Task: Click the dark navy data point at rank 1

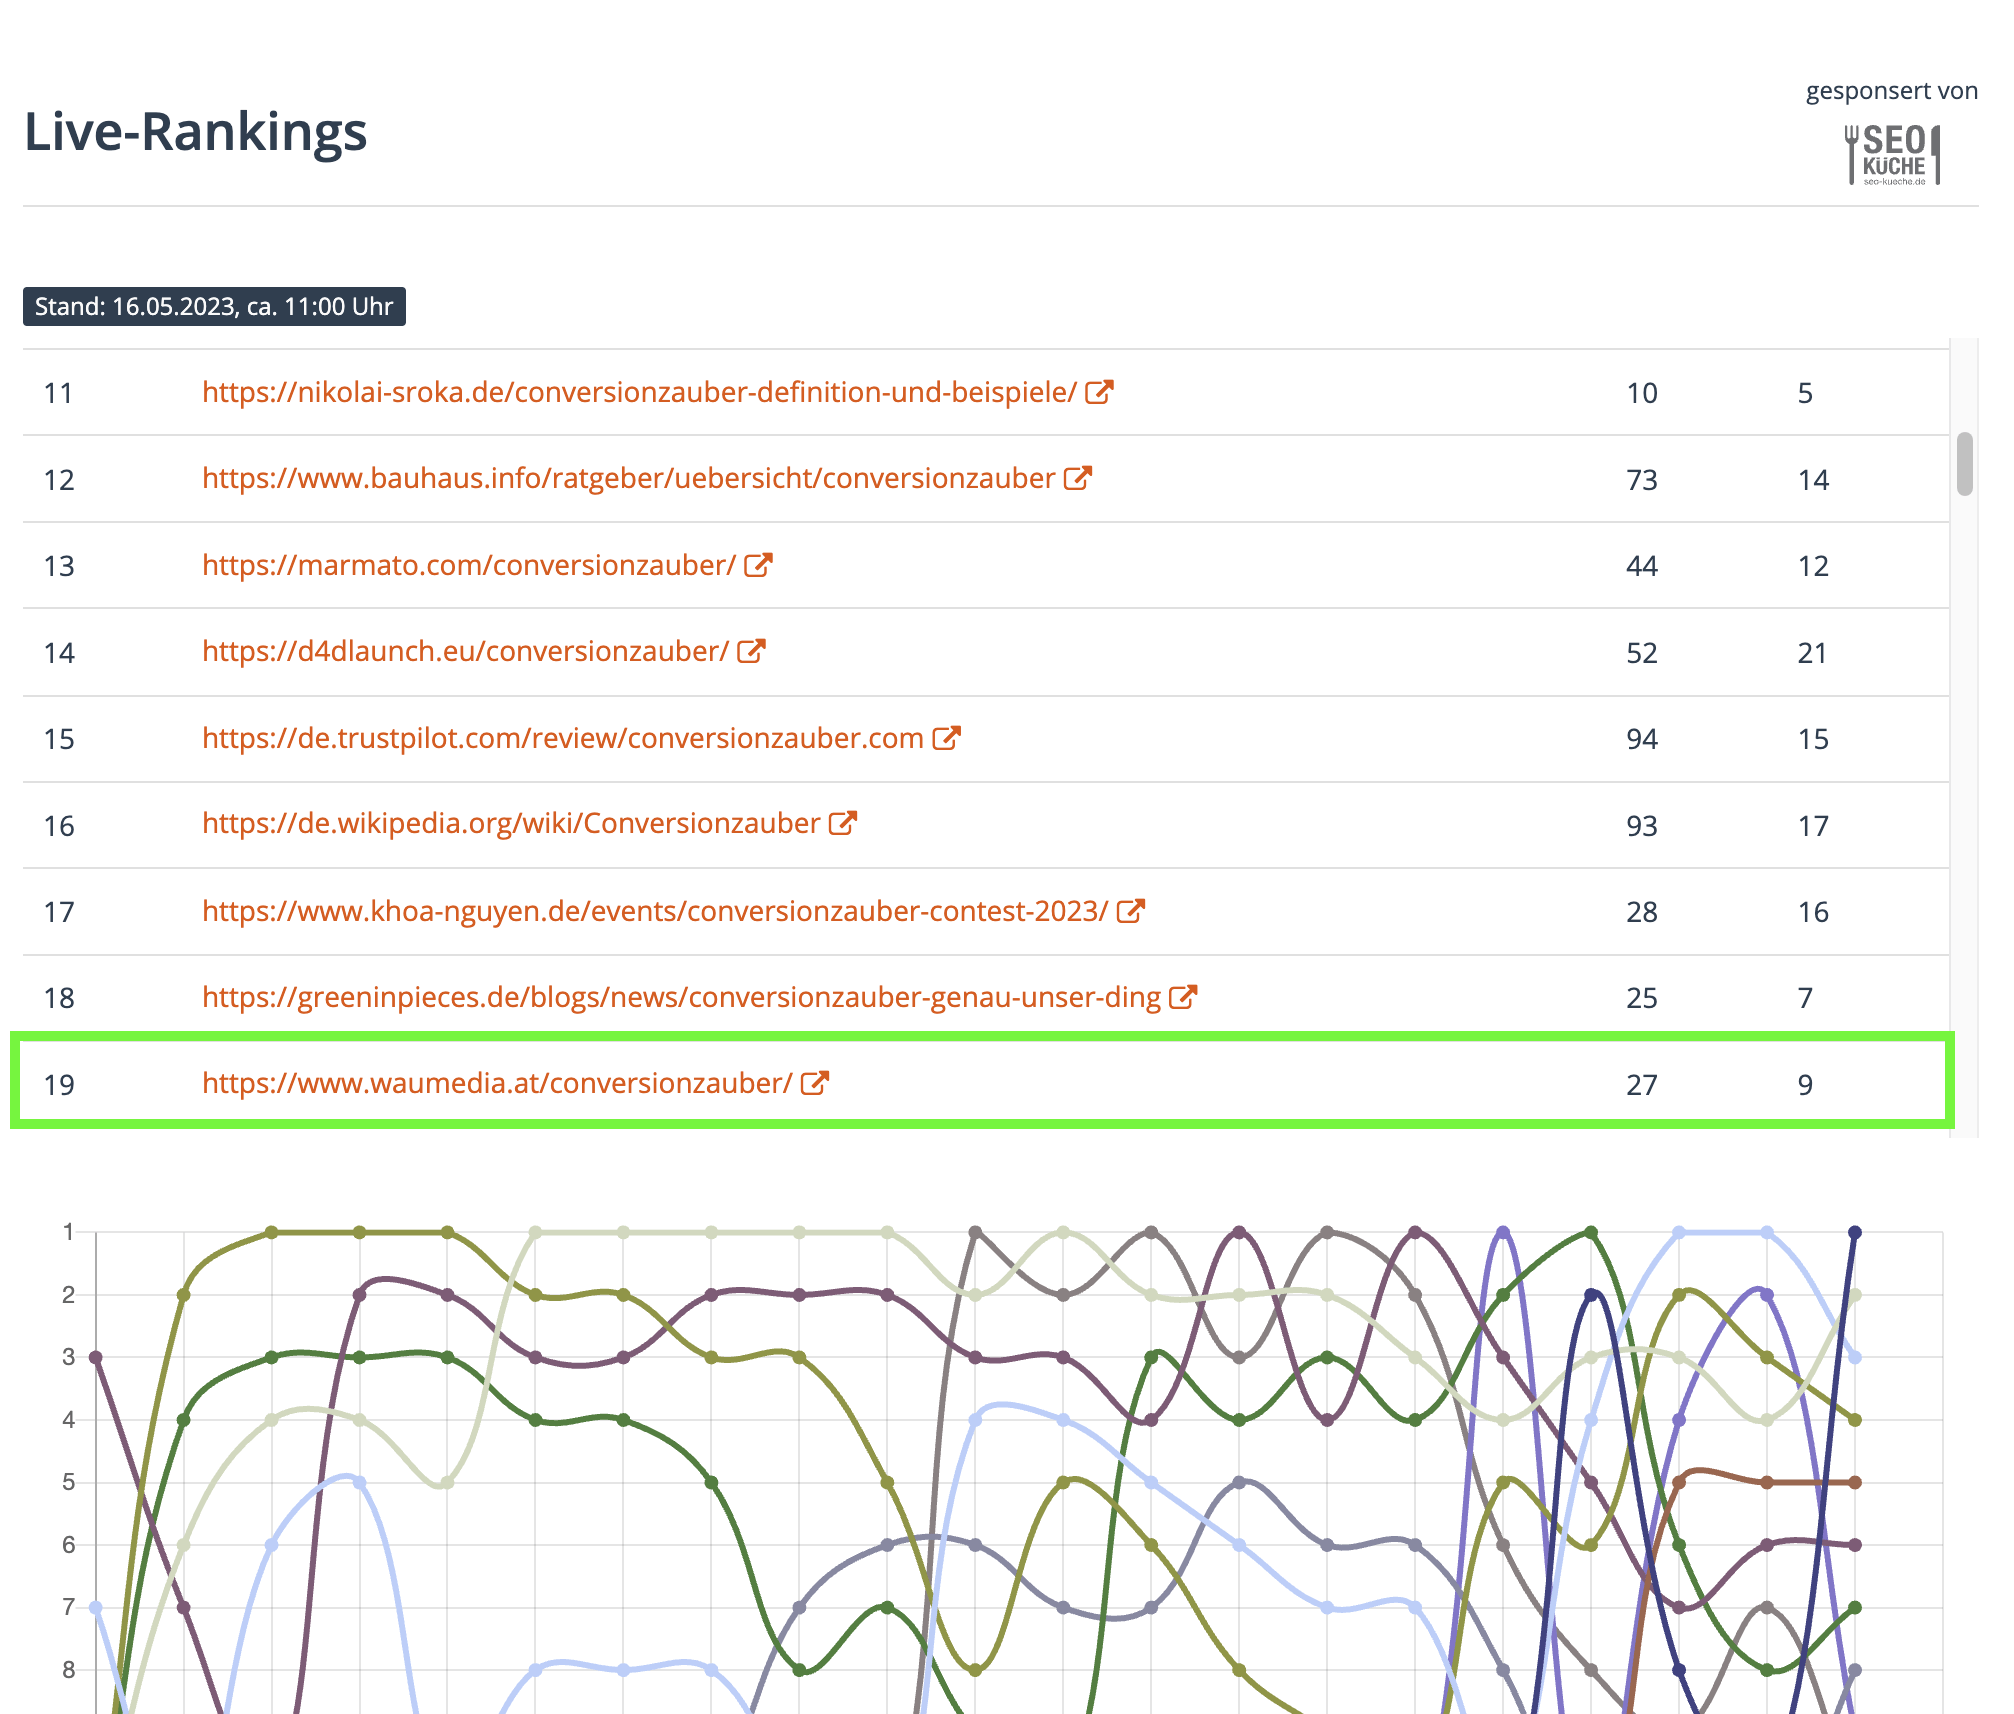Action: (x=1854, y=1232)
